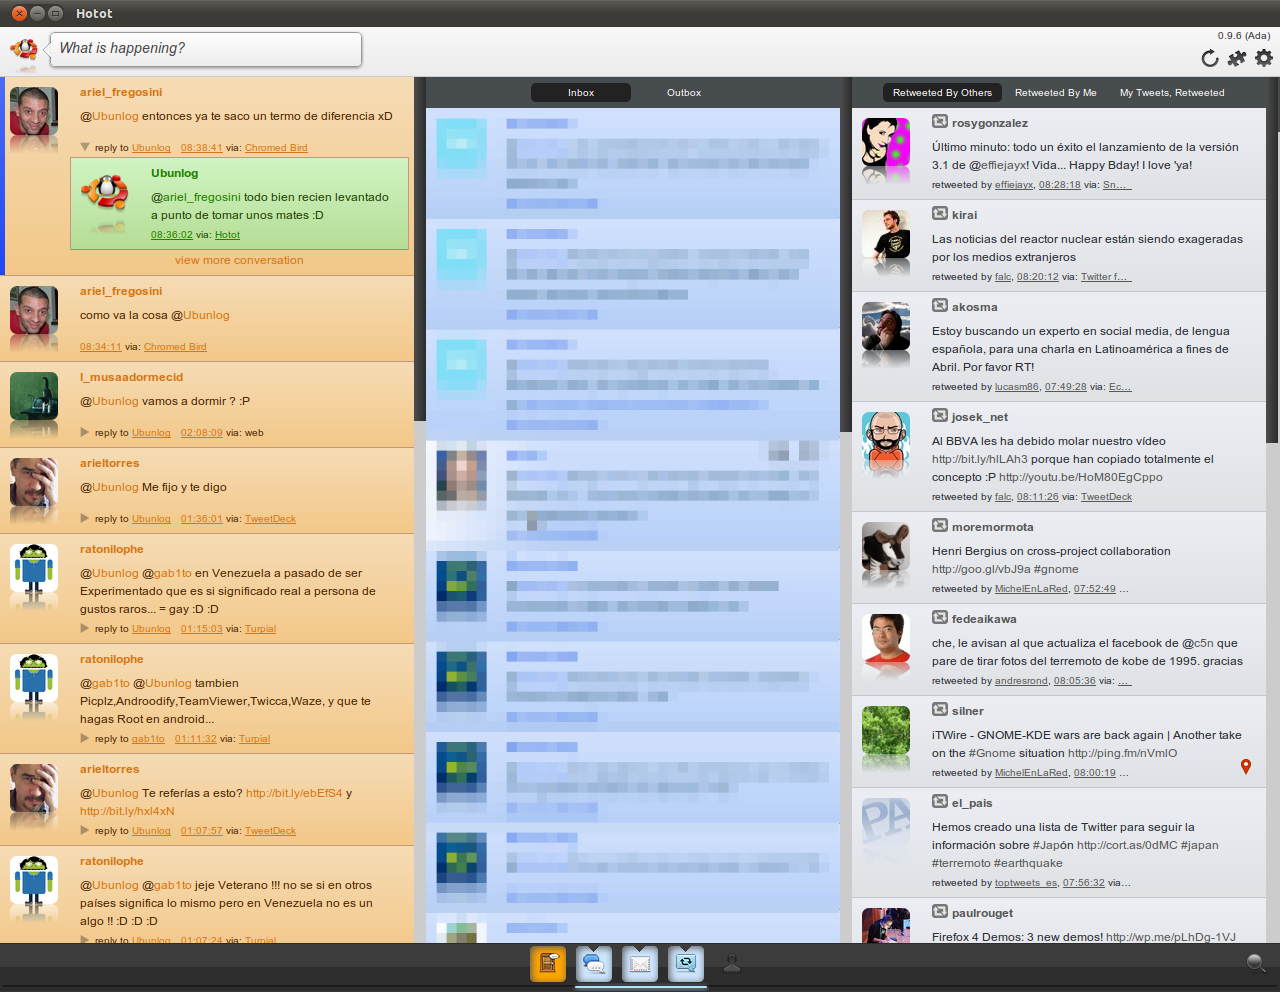Viewport: 1280px width, 992px height.
Task: Open the My Tweets, Retweeted tab
Action: pos(1172,93)
